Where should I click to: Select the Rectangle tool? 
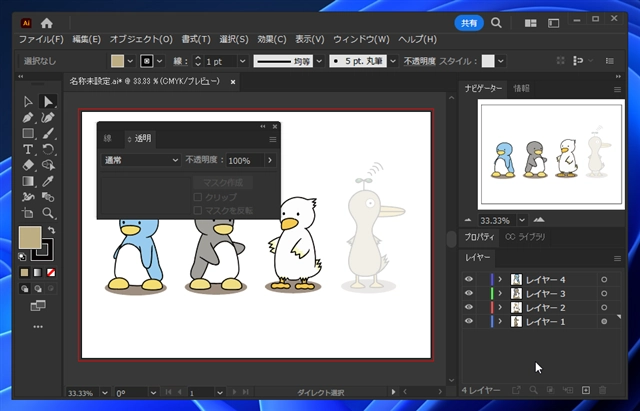point(28,133)
